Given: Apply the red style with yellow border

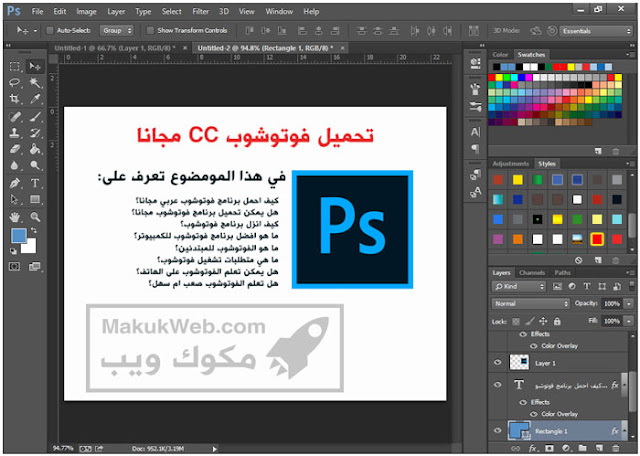Looking at the screenshot, I should tap(597, 239).
